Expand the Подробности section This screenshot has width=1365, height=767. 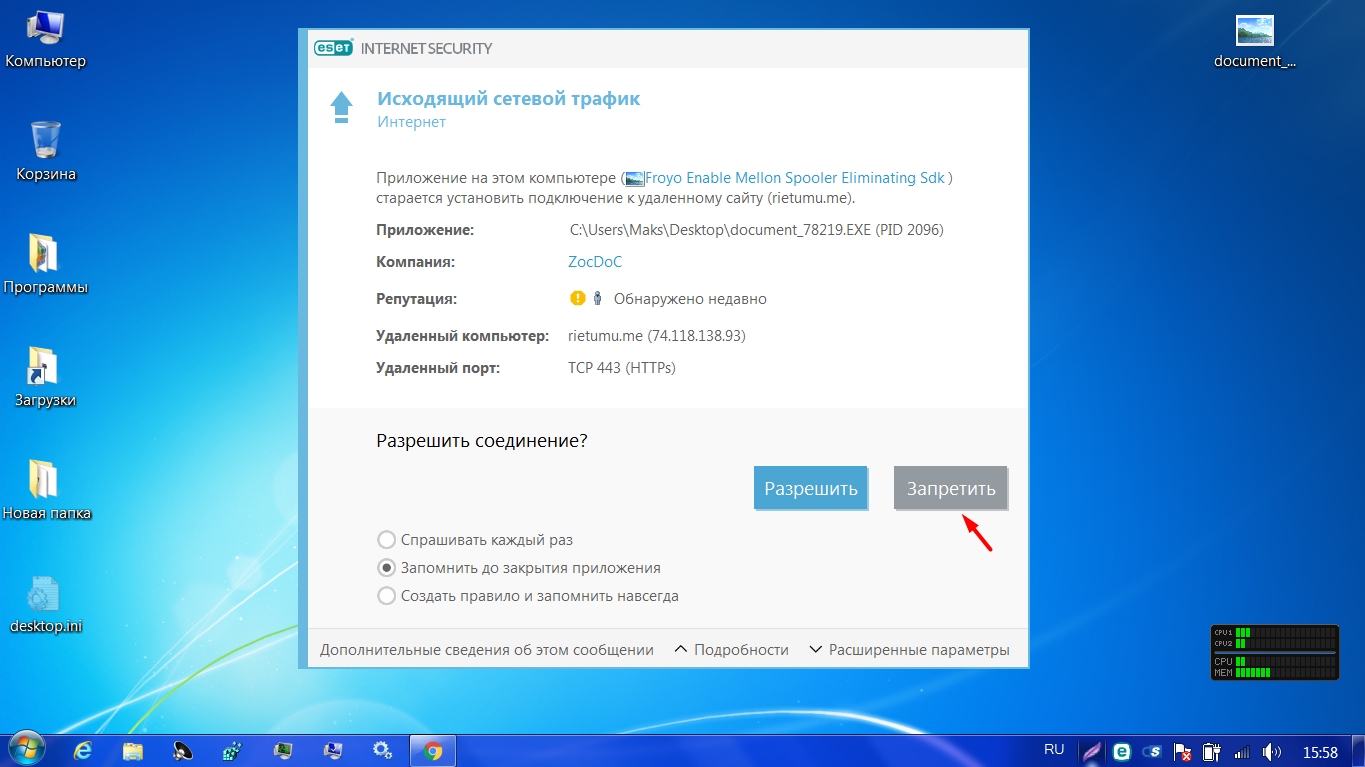click(x=732, y=650)
